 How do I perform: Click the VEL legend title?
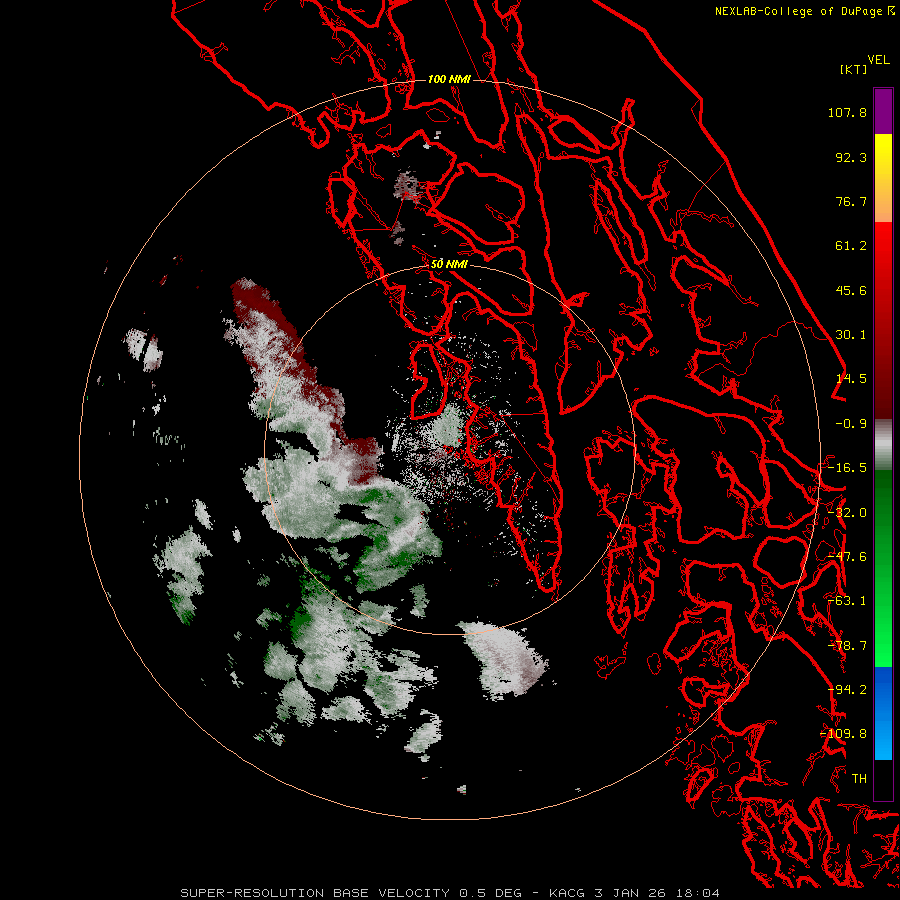point(878,60)
